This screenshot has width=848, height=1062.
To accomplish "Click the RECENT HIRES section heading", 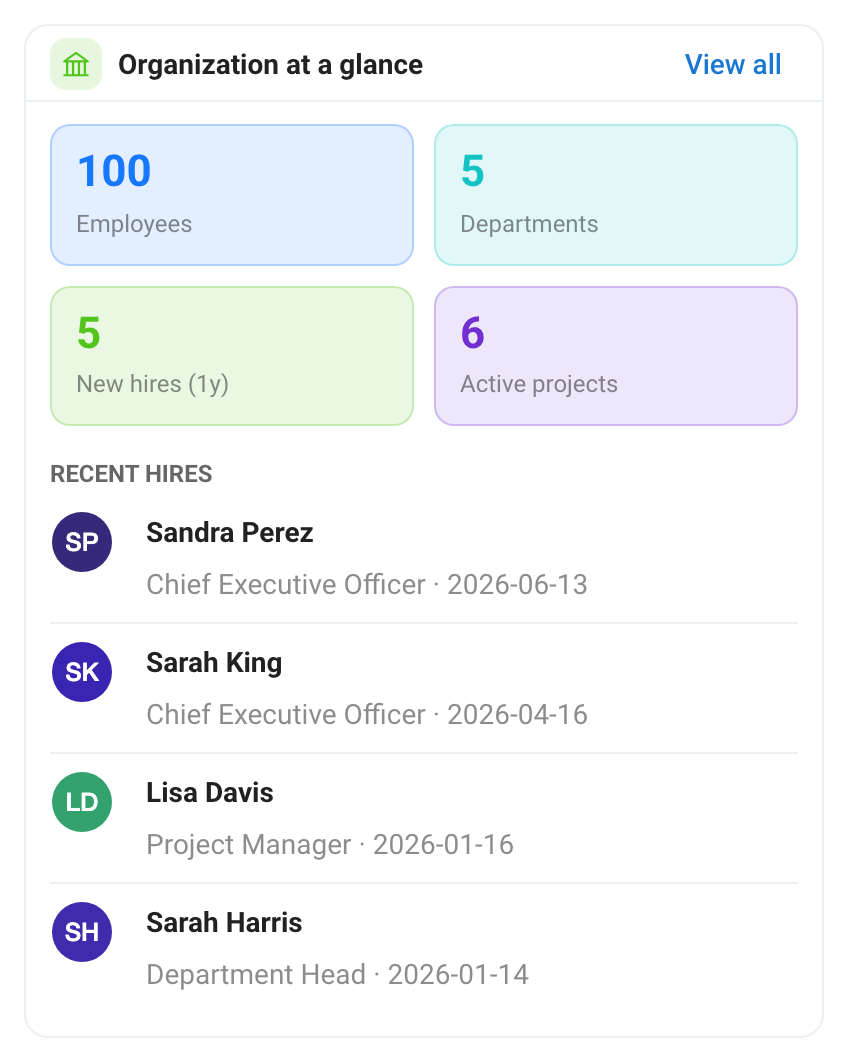I will click(x=131, y=474).
